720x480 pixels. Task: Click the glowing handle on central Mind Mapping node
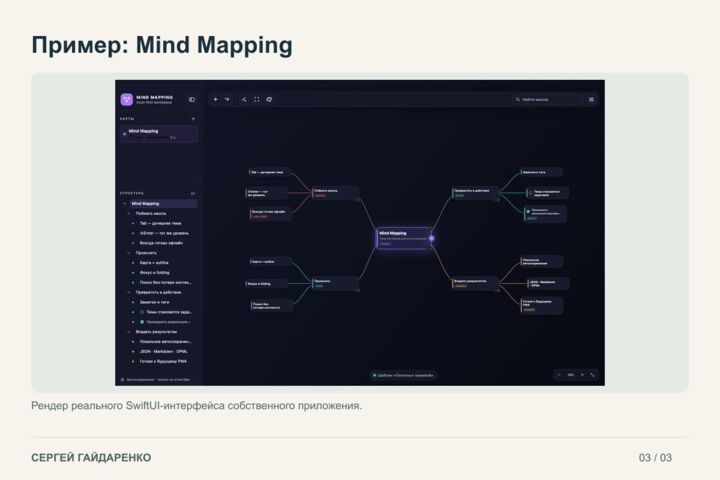[431, 238]
